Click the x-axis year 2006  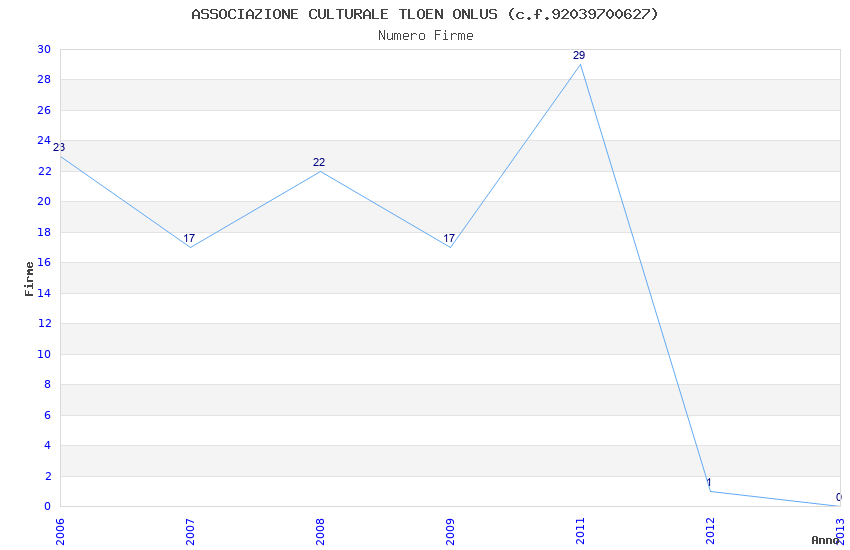pyautogui.click(x=60, y=531)
